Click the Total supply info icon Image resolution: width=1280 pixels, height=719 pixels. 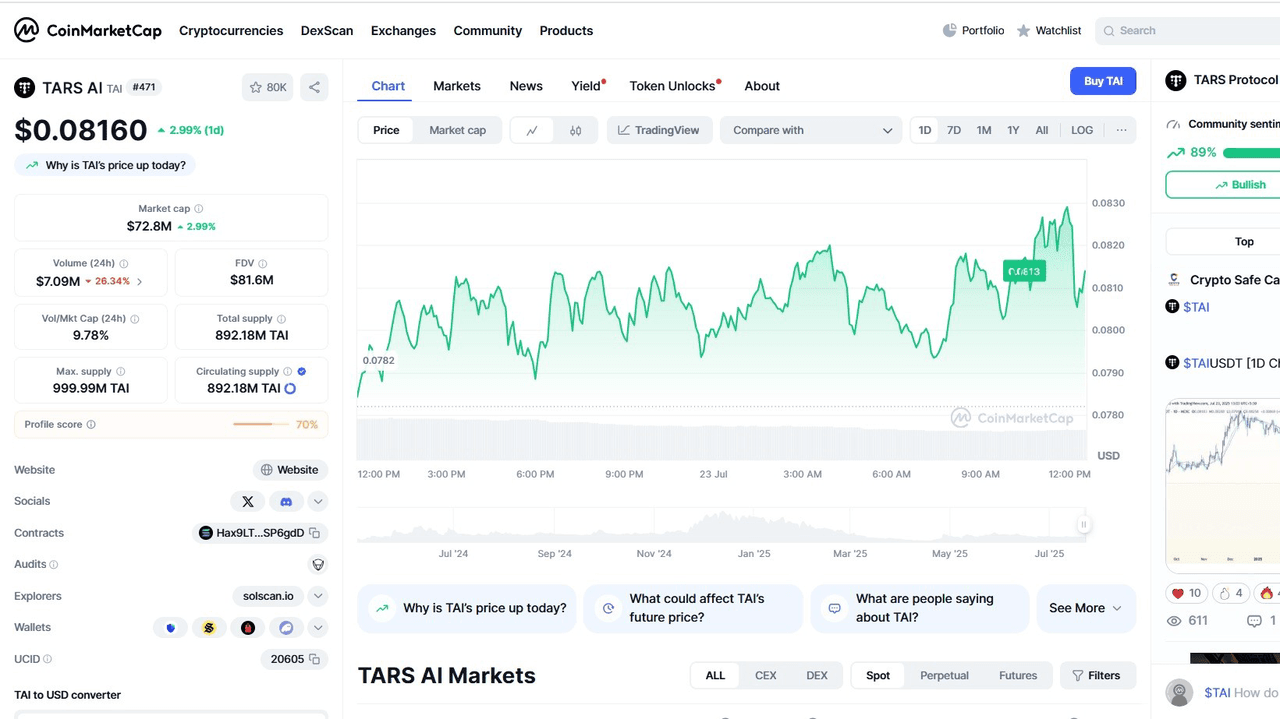pyautogui.click(x=281, y=319)
